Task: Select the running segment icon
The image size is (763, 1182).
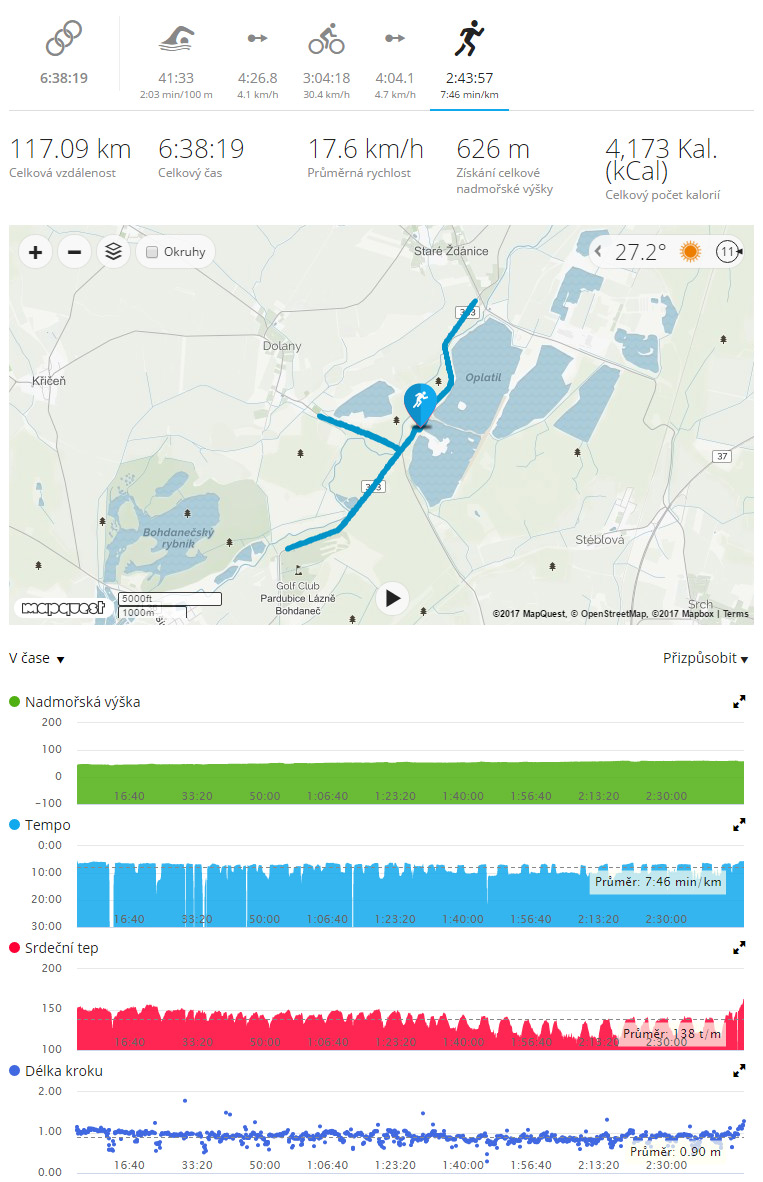Action: [468, 41]
